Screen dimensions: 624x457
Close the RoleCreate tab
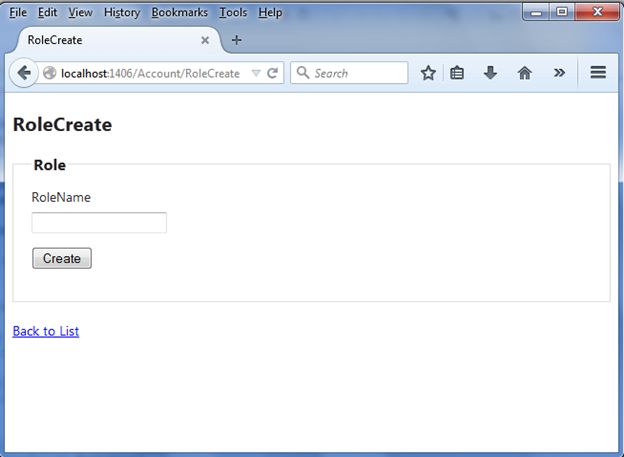point(205,40)
